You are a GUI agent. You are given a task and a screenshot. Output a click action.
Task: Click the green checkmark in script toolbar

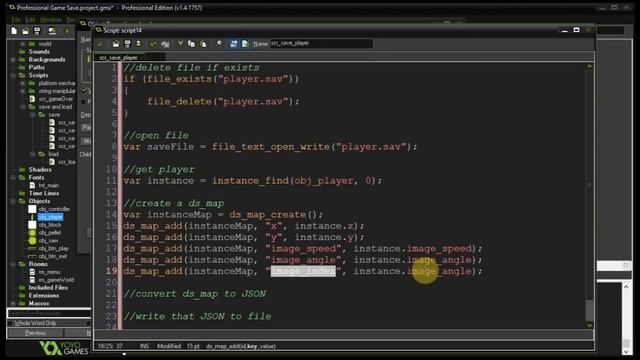pos(100,44)
